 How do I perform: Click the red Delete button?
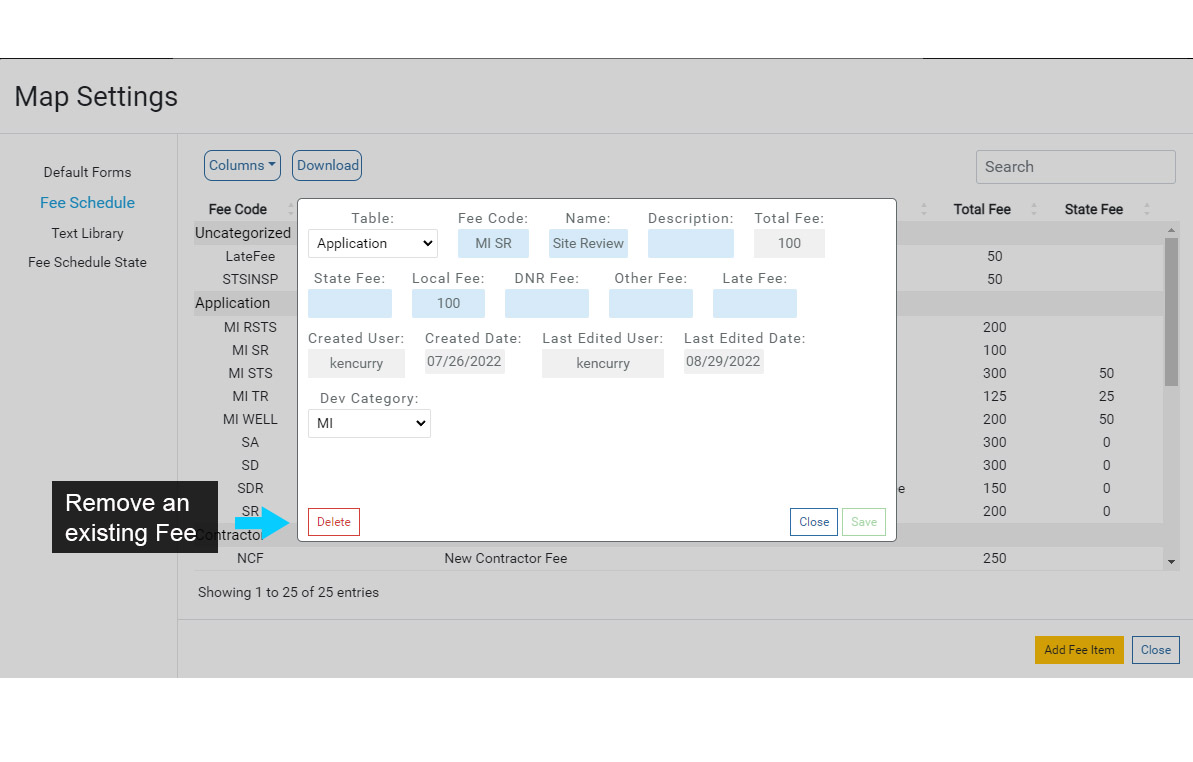[x=333, y=522]
